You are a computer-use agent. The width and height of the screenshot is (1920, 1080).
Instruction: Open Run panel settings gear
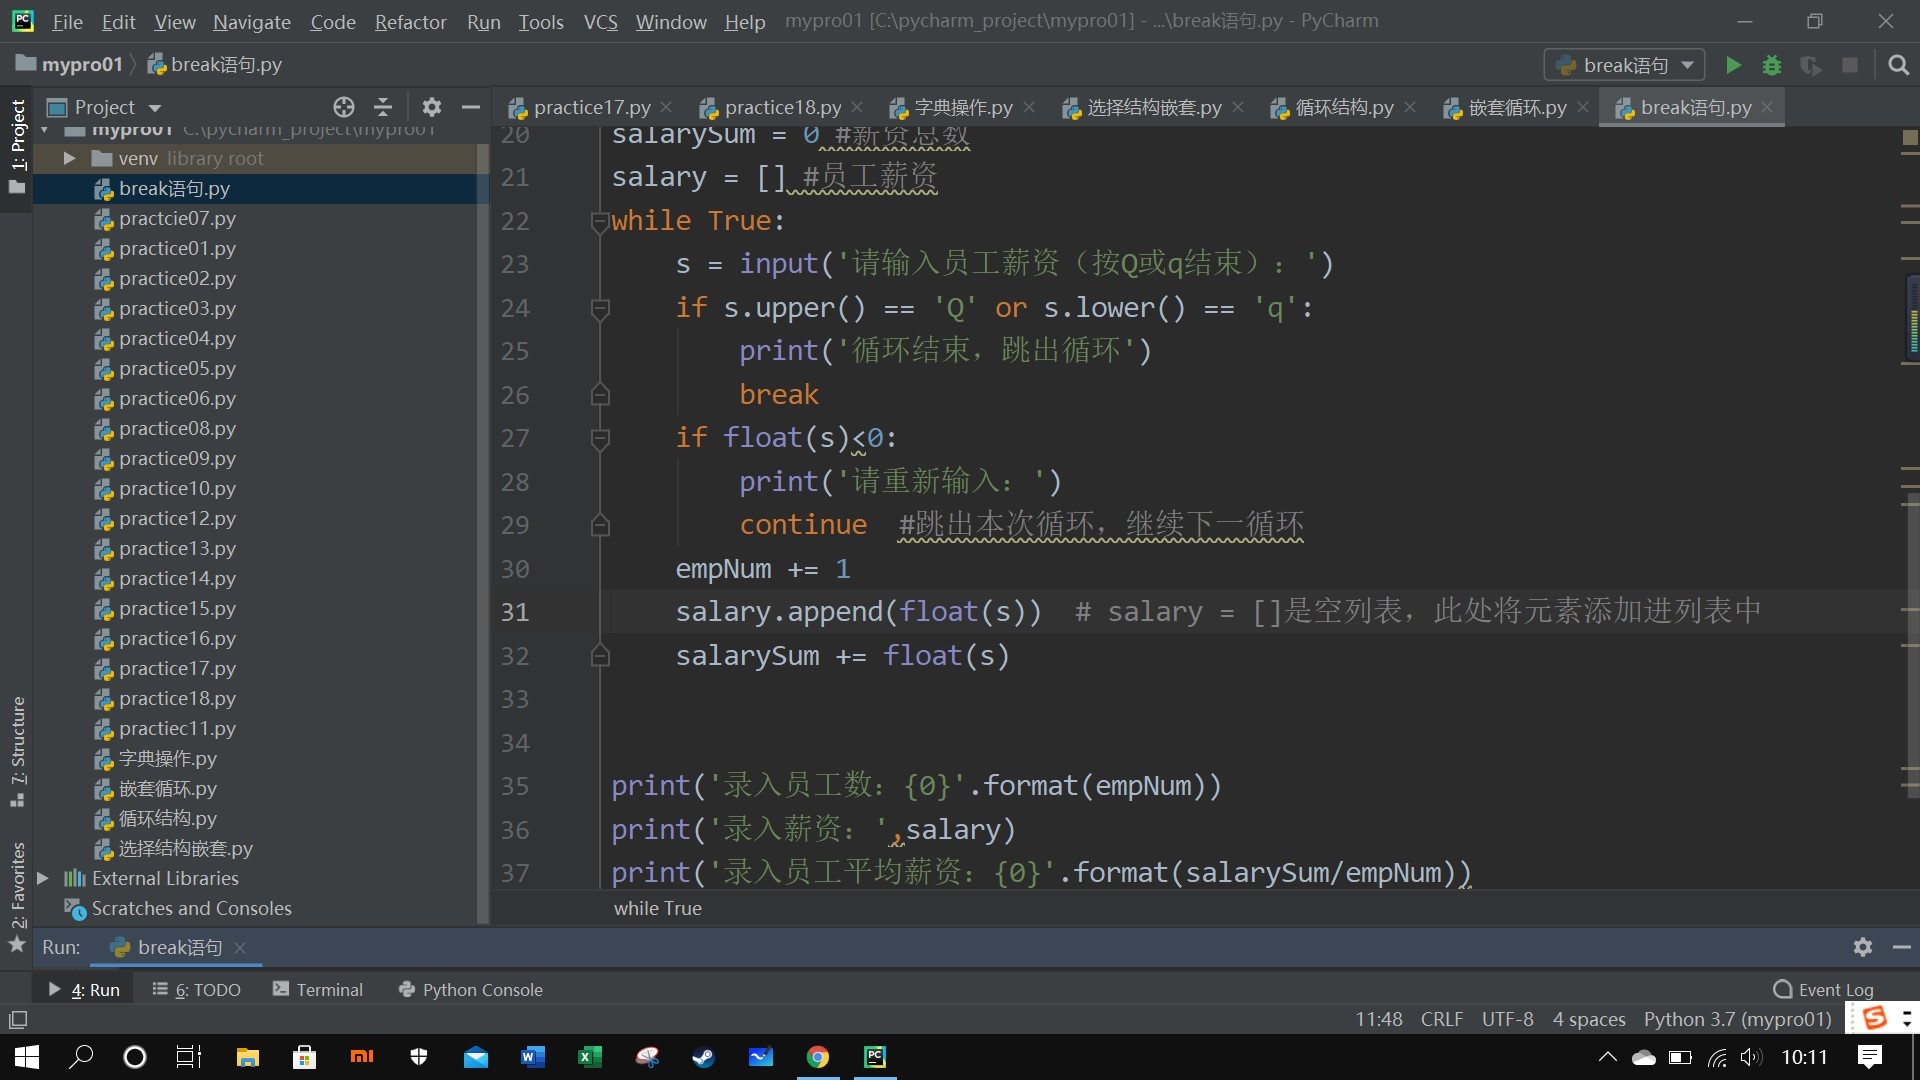1862,946
